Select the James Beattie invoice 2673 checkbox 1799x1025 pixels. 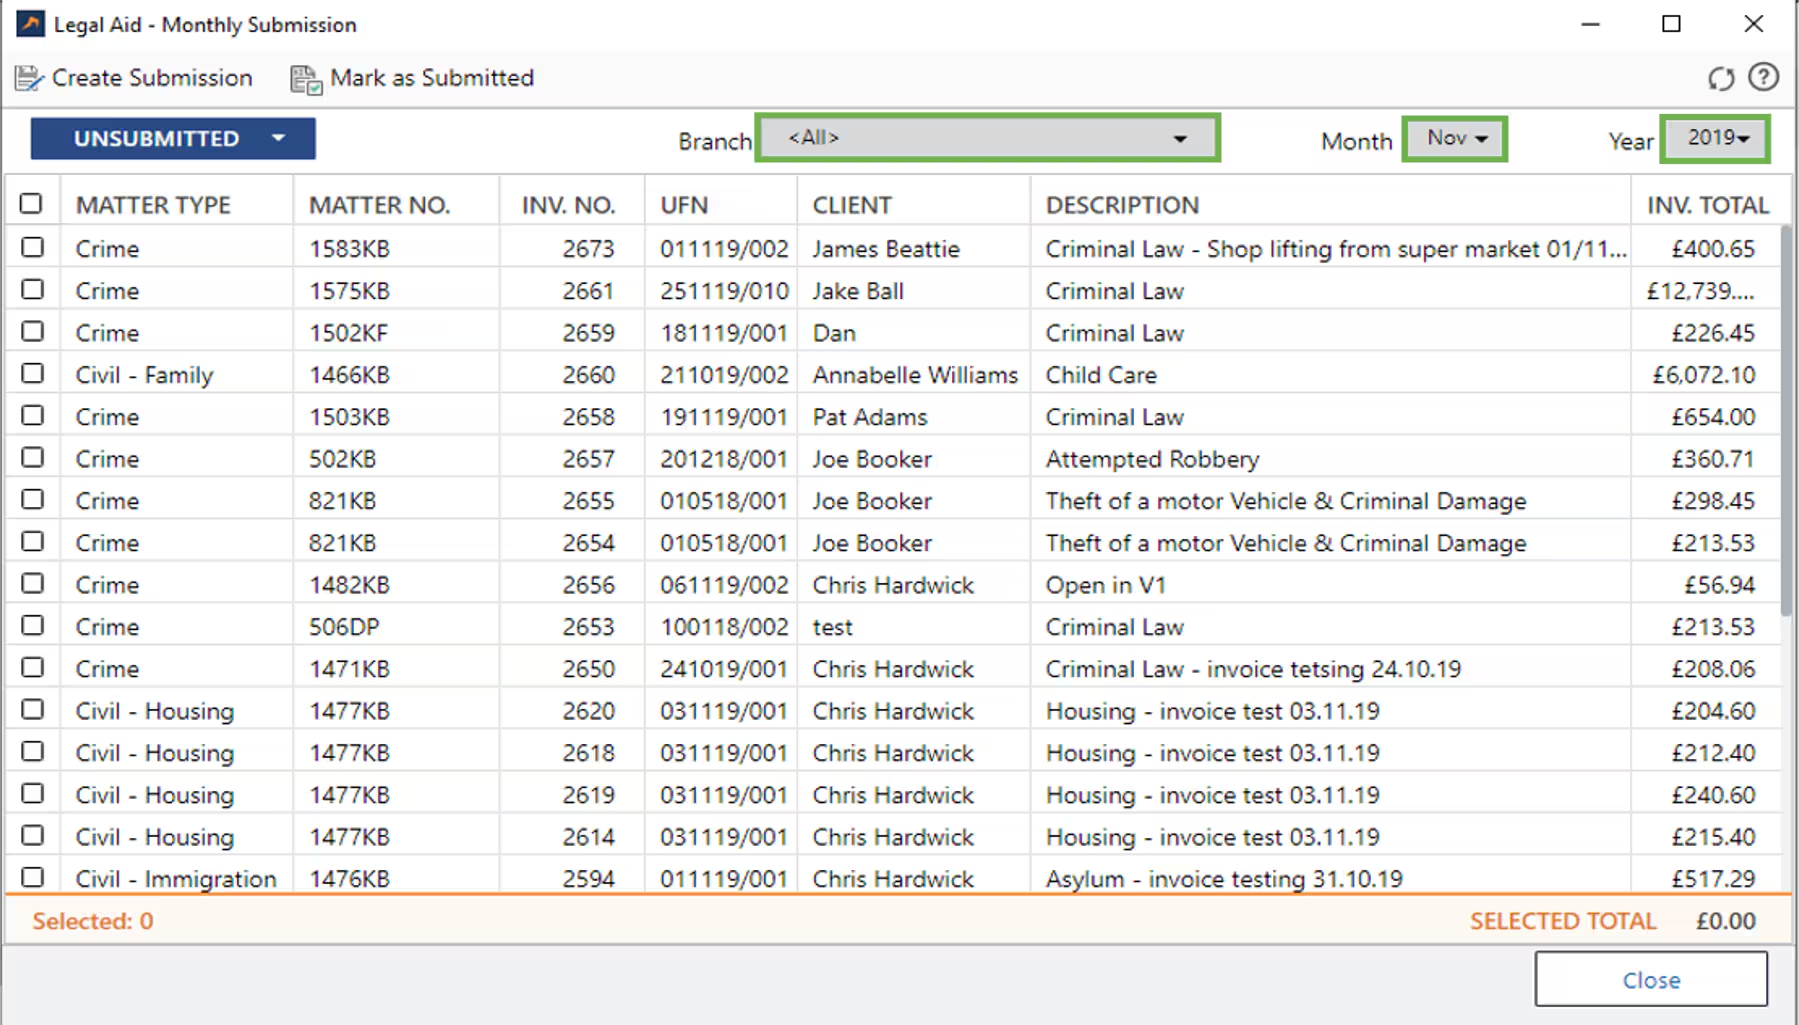click(32, 247)
